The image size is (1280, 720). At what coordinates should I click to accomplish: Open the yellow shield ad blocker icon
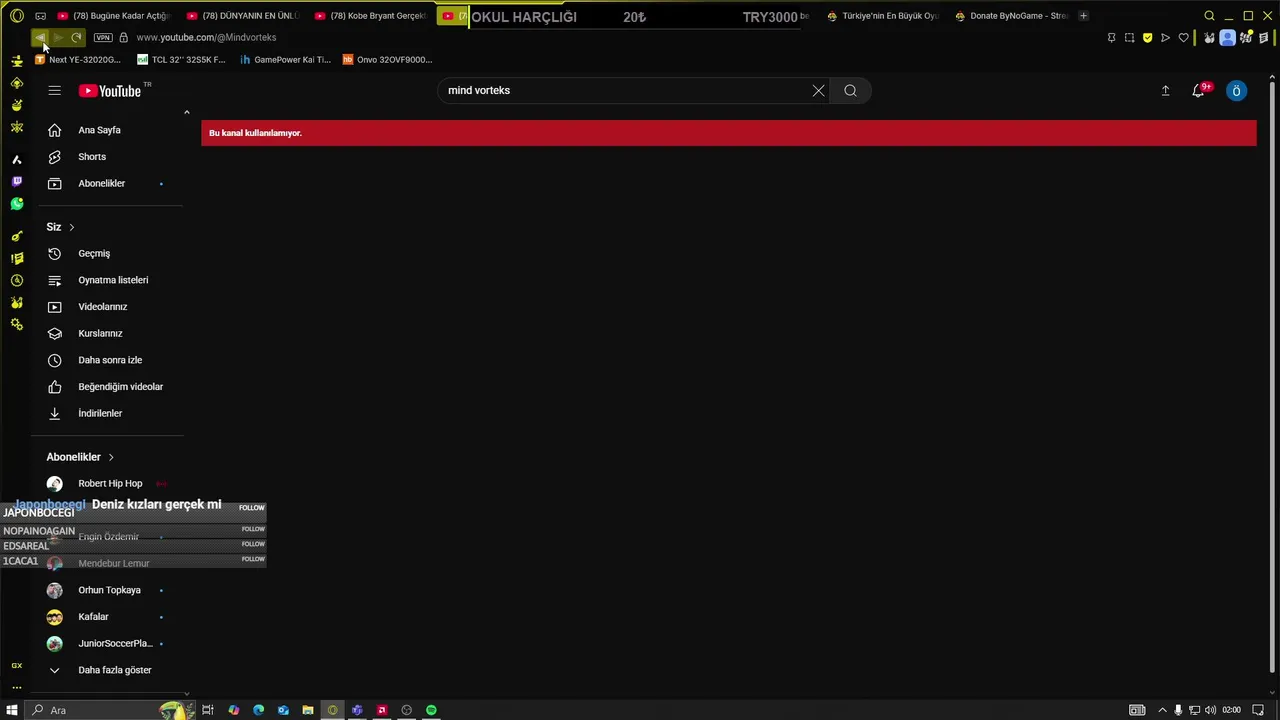click(x=1147, y=38)
